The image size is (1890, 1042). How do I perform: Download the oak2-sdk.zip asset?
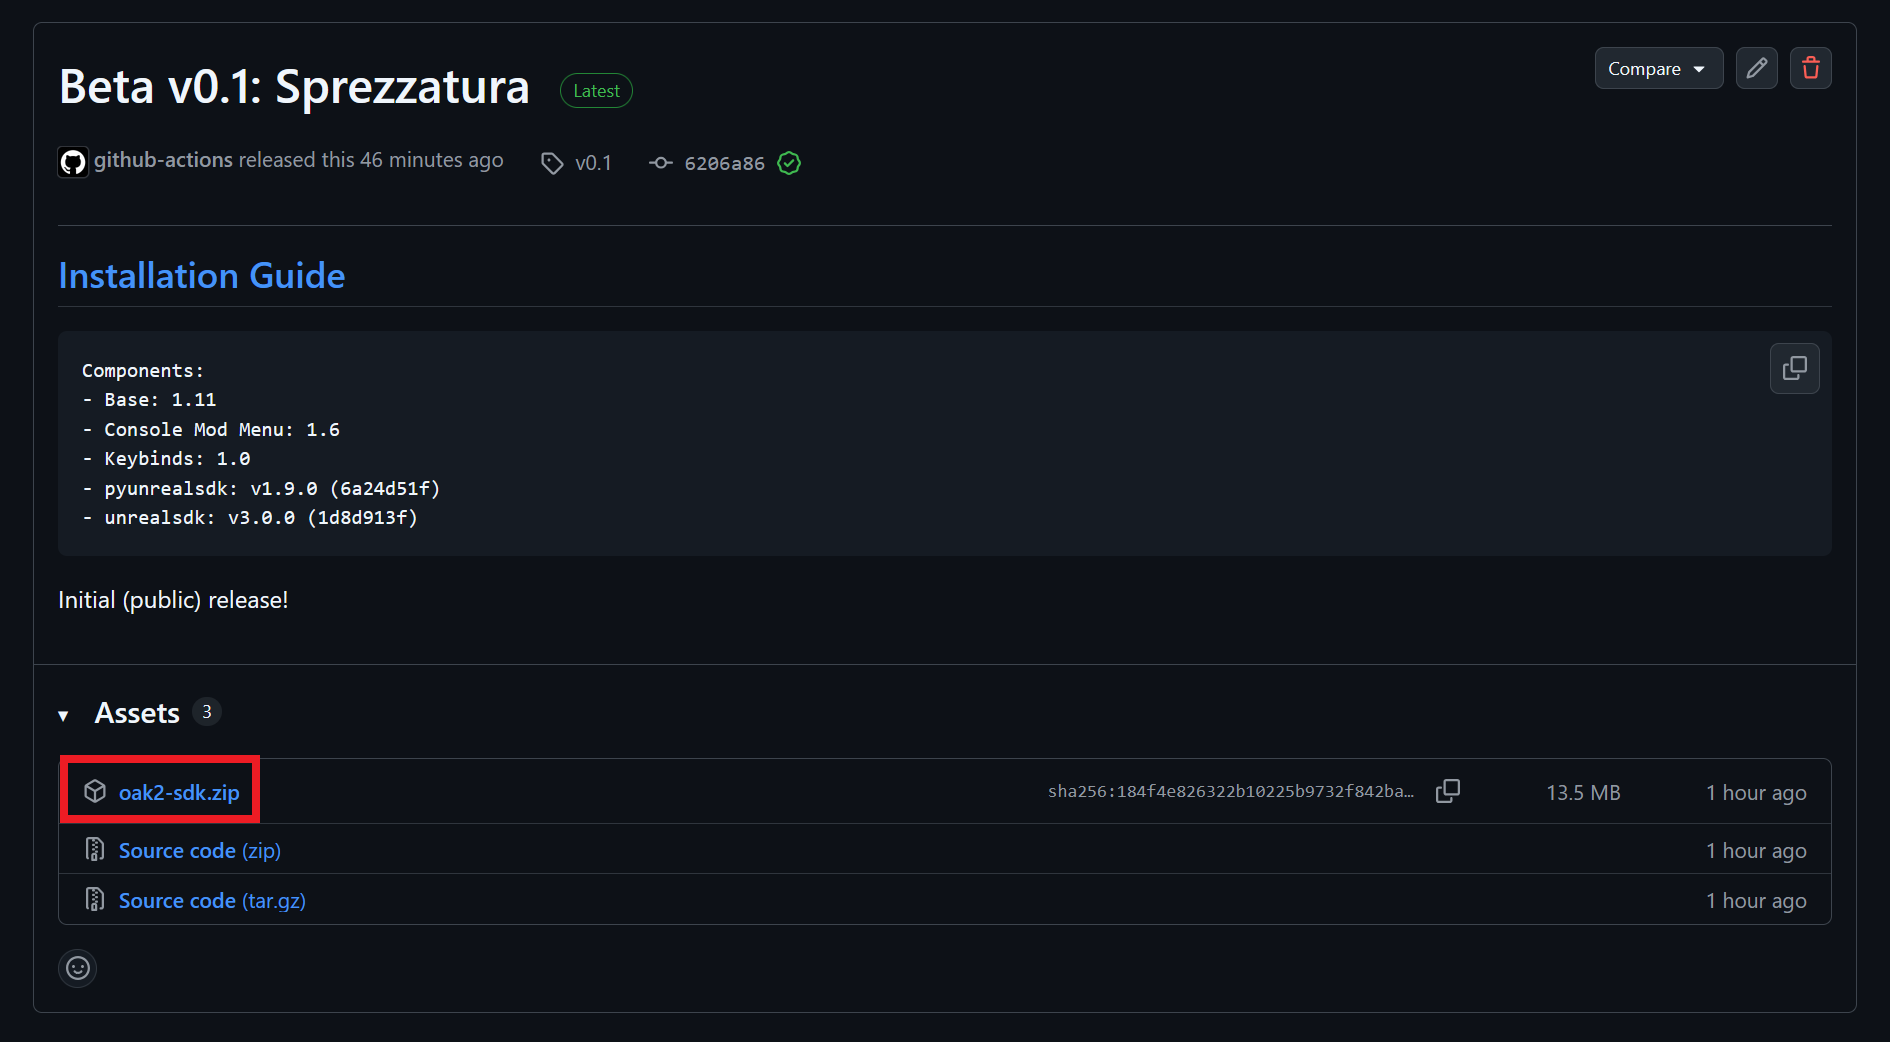[178, 791]
